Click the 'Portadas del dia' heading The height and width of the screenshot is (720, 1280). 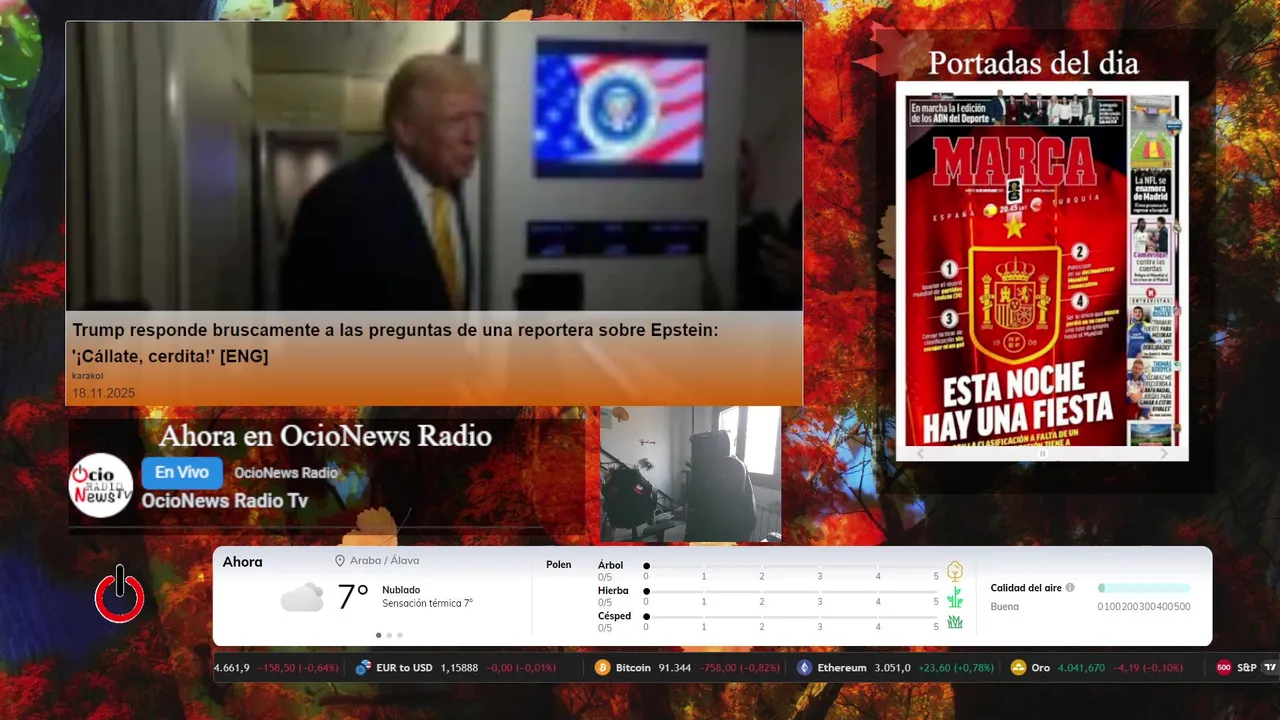(1033, 63)
